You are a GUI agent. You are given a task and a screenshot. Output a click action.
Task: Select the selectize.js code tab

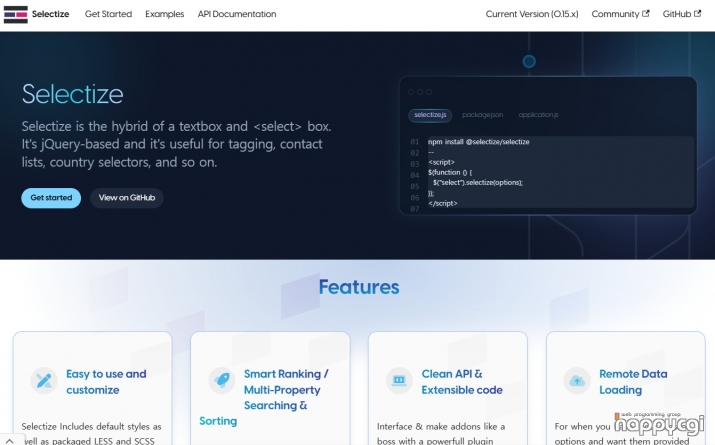pyautogui.click(x=430, y=115)
